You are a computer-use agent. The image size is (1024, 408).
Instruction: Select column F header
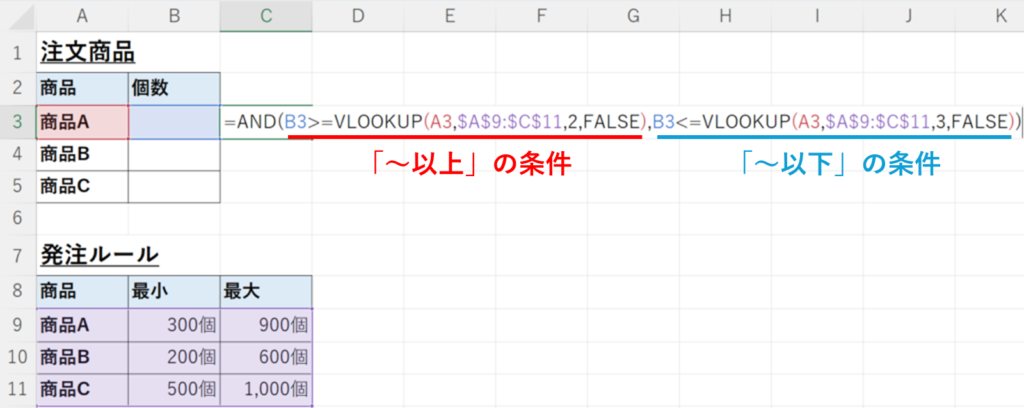tap(541, 16)
